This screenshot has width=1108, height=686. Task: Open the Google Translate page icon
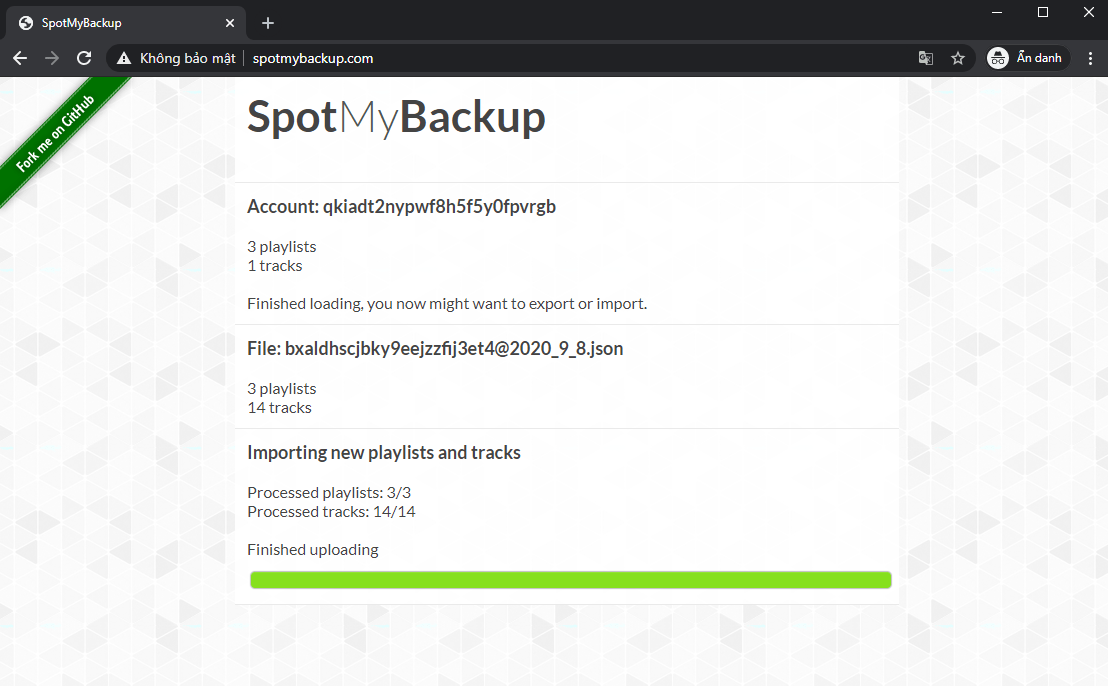click(x=926, y=58)
